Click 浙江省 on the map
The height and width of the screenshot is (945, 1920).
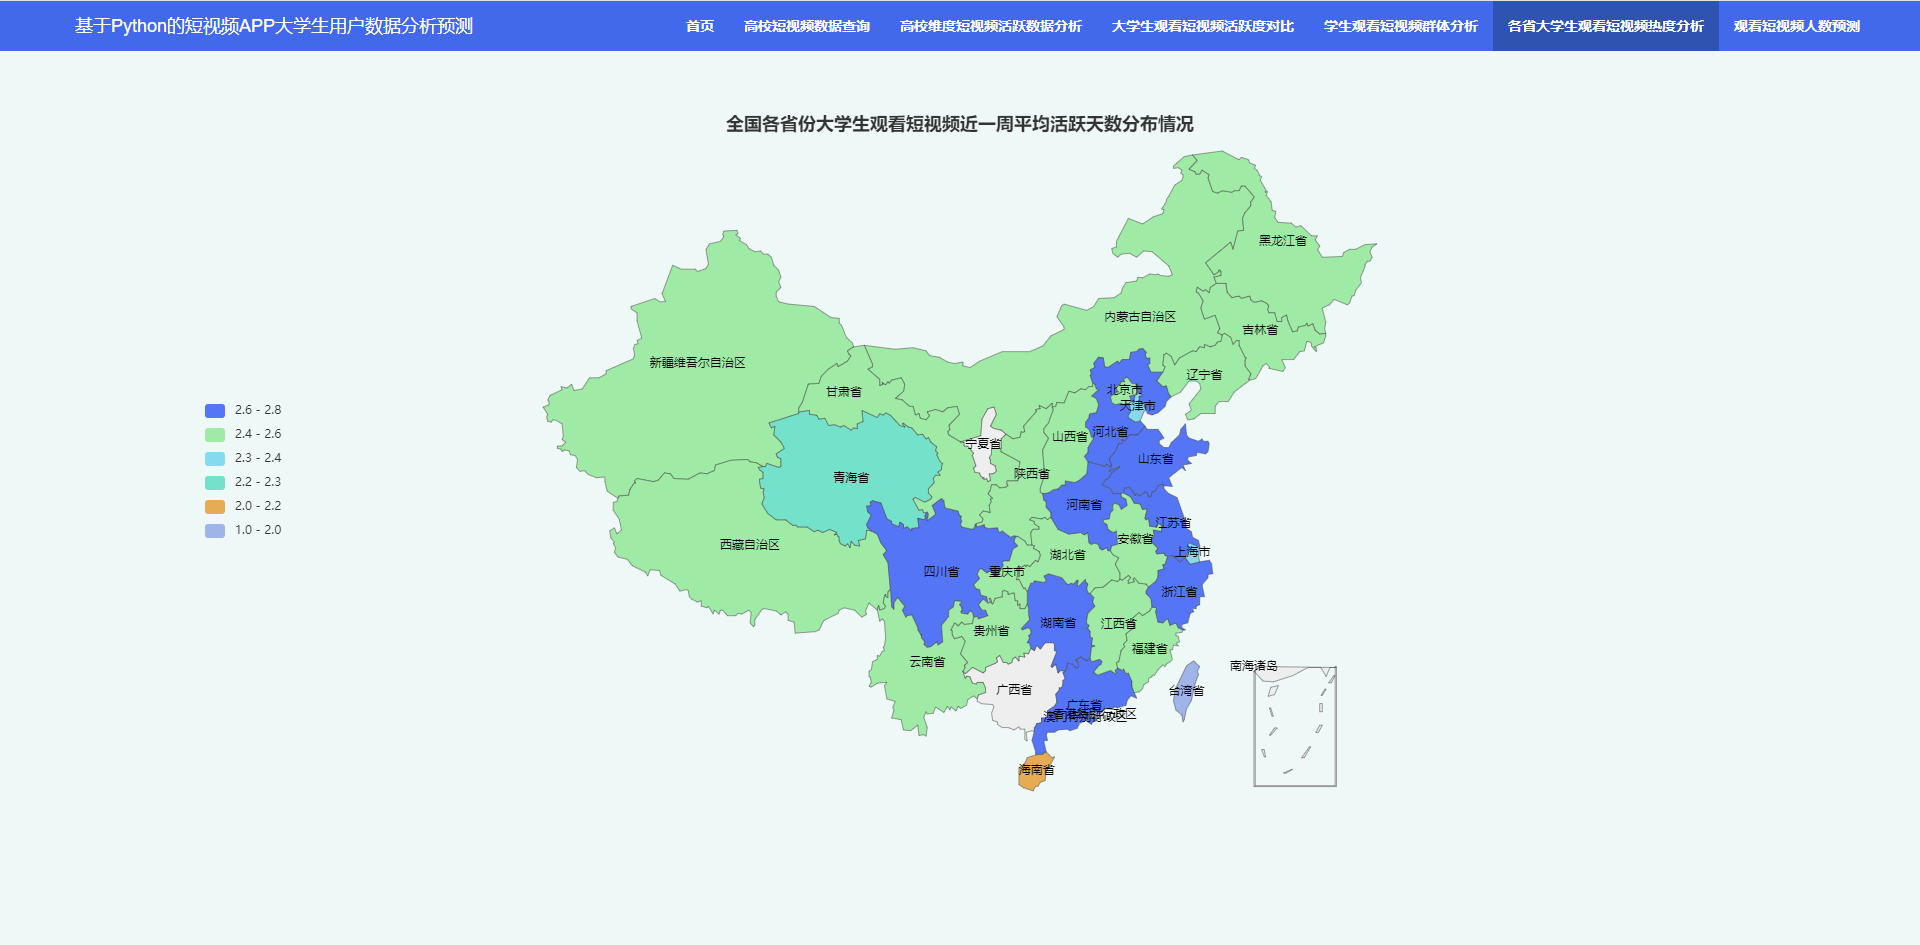[x=1179, y=592]
